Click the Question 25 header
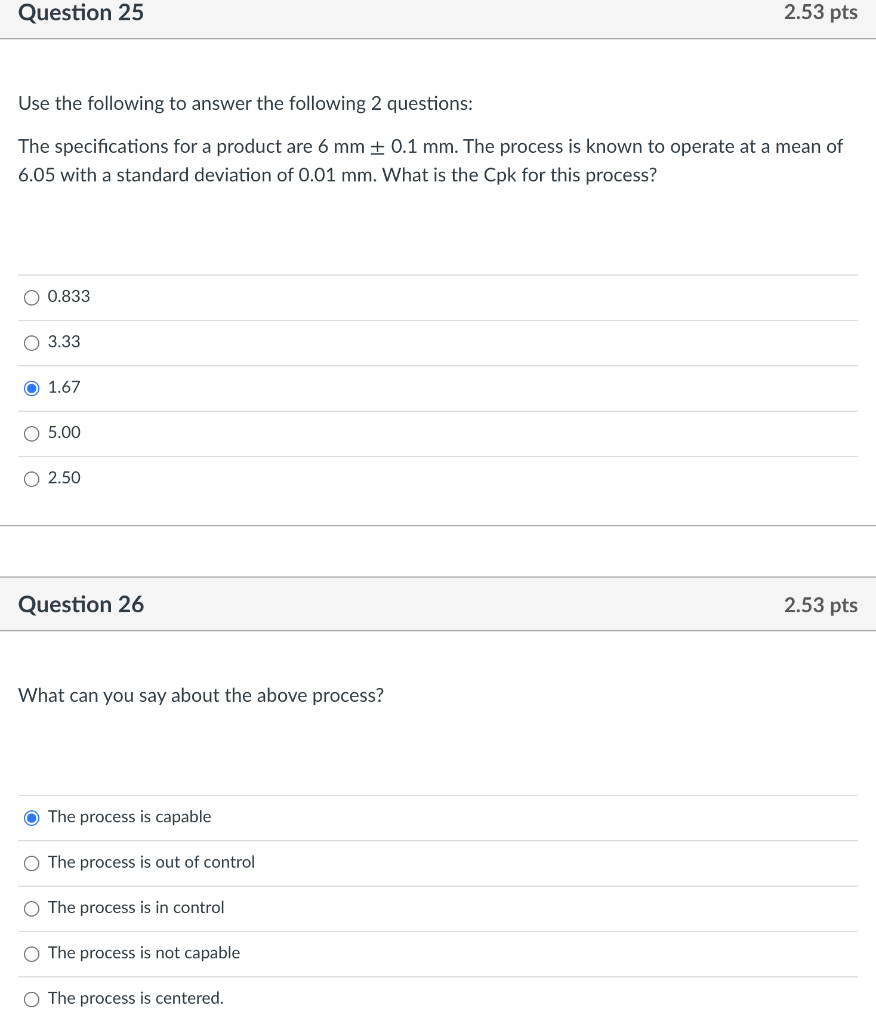This screenshot has height=1024, width=876. (x=80, y=13)
